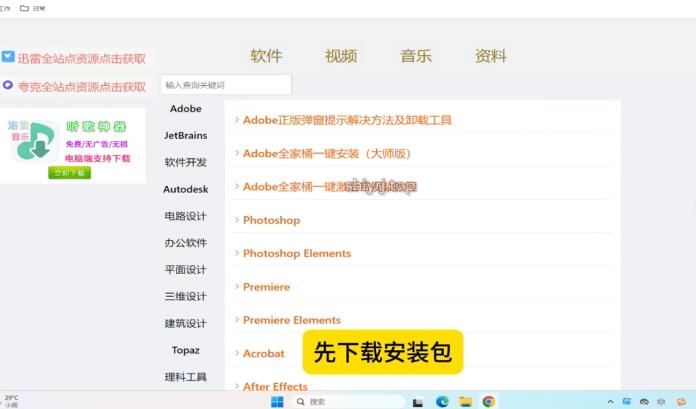Show hidden system tray icons
This screenshot has width=696, height=409.
coord(610,401)
